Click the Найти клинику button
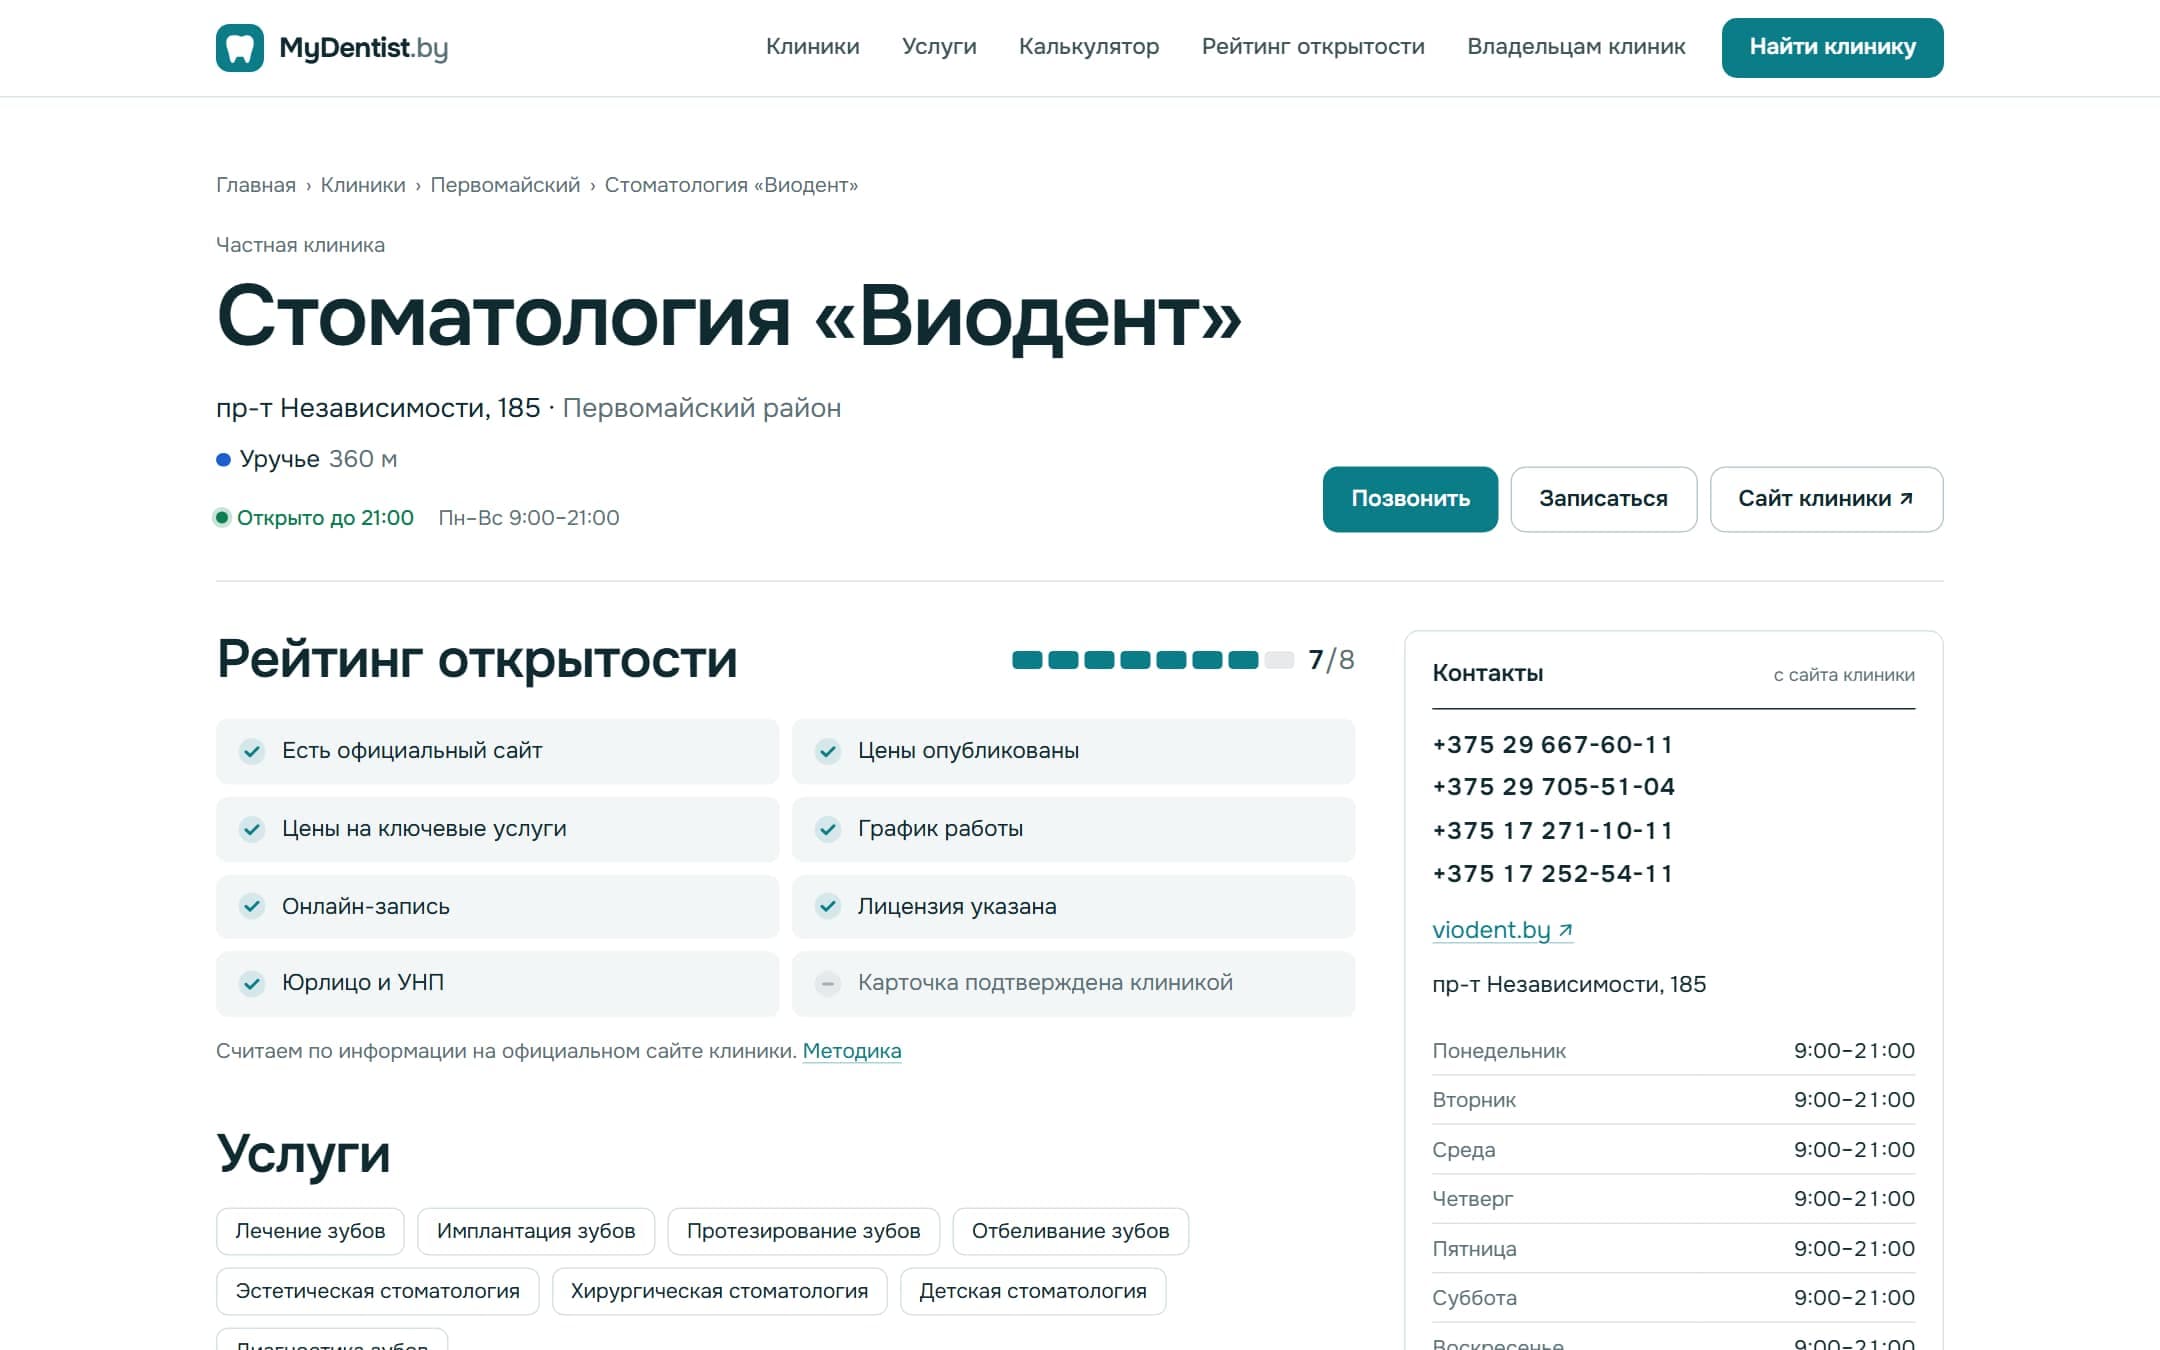 click(x=1833, y=47)
